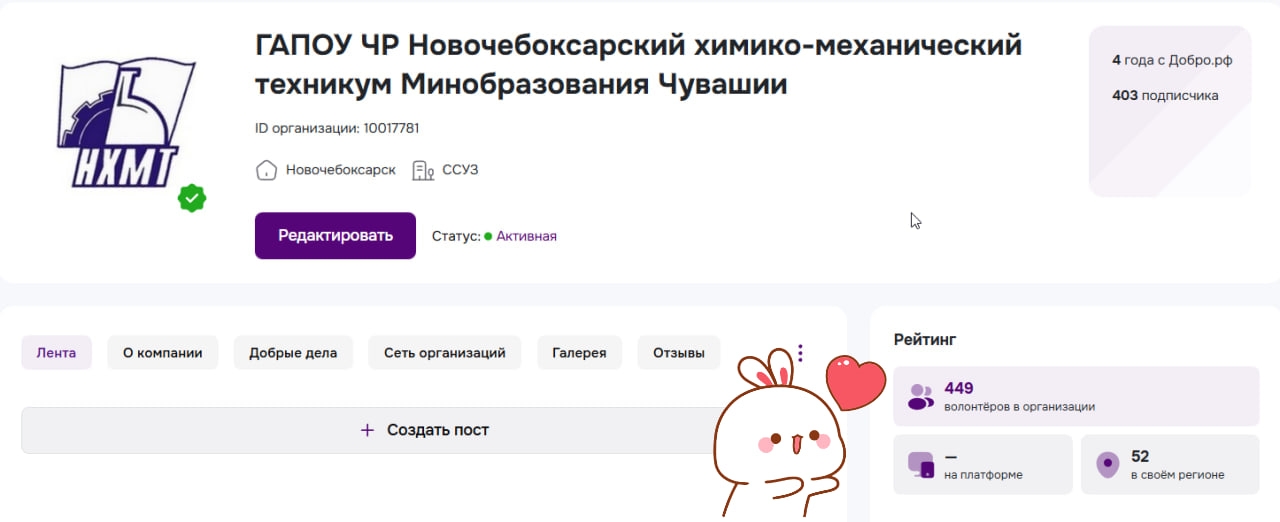Click the НХМТ organization logo

click(127, 123)
